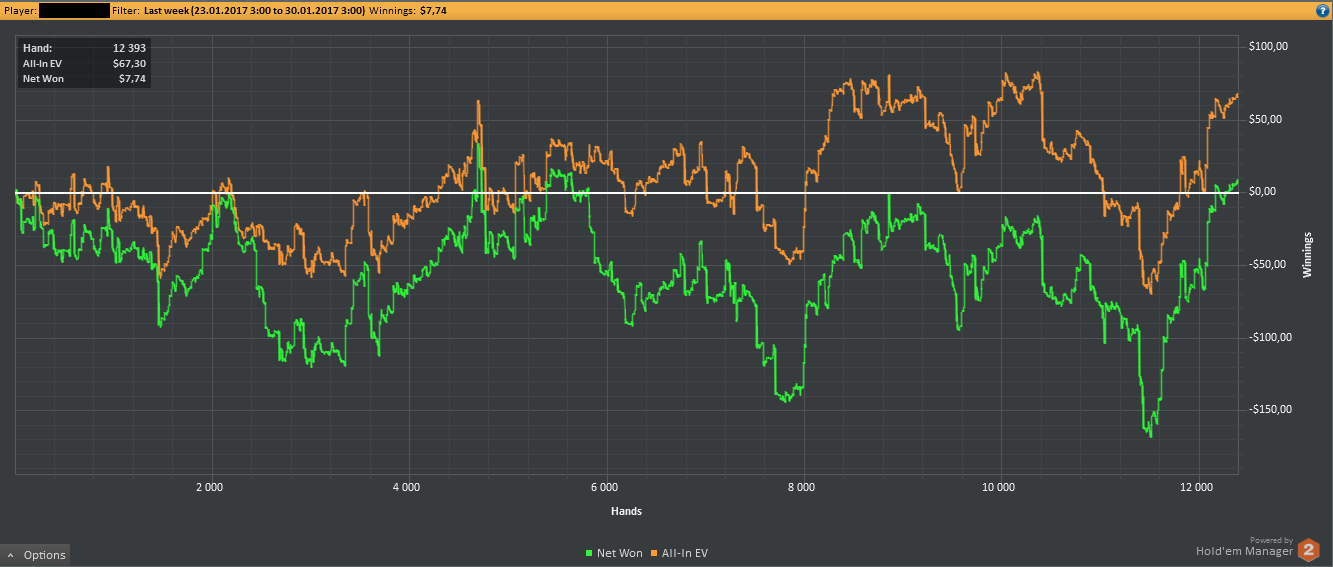Click the $50,00 y-axis label

(x=1266, y=119)
